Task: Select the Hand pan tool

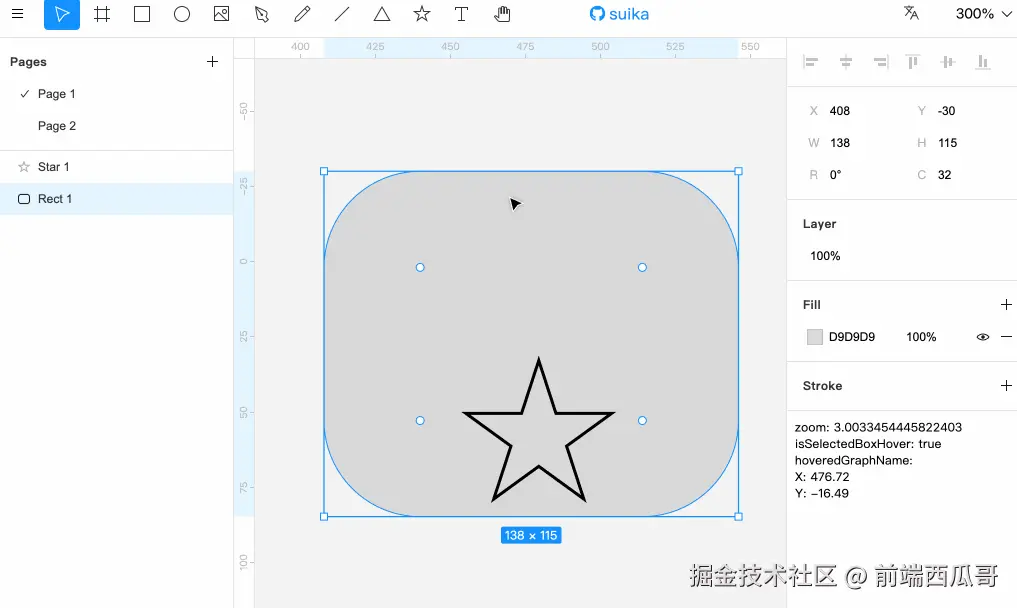Action: coord(502,14)
